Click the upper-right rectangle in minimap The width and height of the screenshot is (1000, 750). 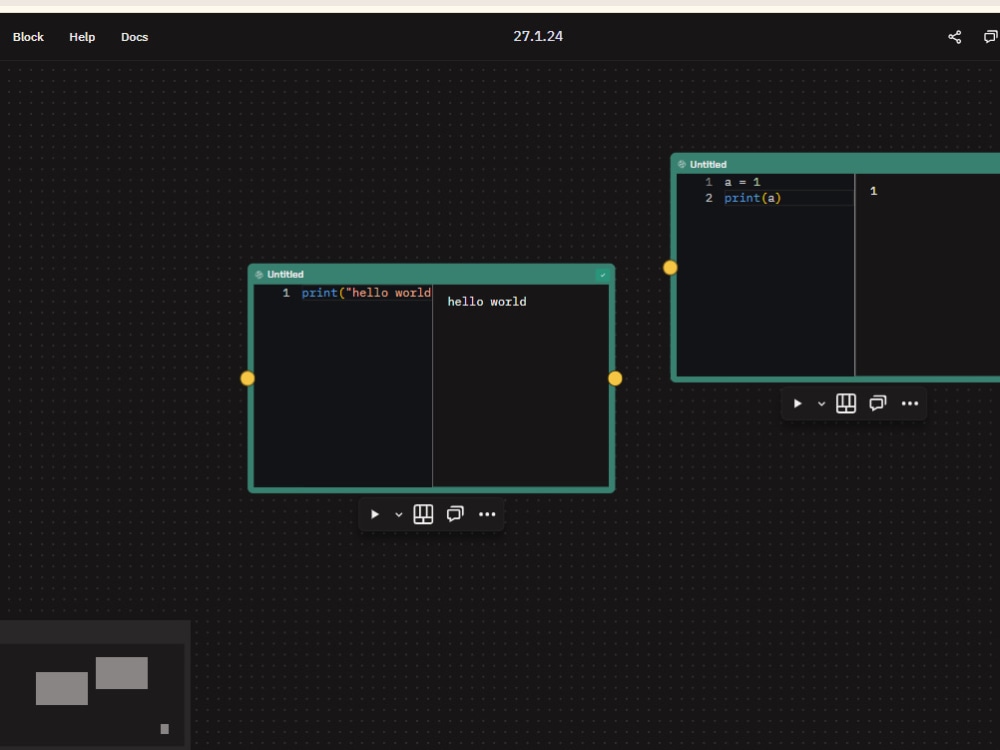point(122,673)
